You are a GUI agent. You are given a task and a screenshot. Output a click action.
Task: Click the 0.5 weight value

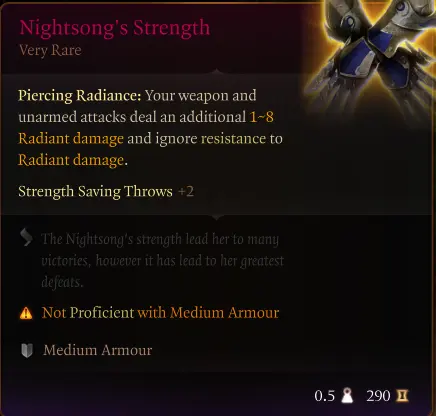pyautogui.click(x=324, y=396)
